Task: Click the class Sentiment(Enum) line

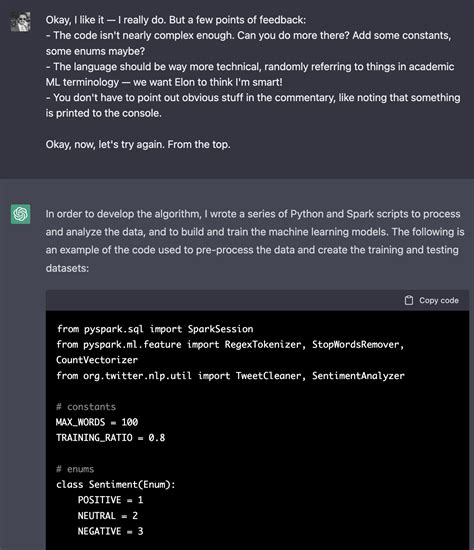Action: tap(116, 484)
